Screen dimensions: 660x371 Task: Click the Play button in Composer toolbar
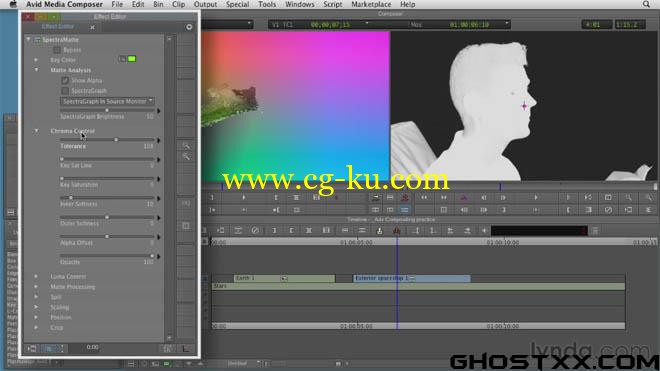pos(536,198)
